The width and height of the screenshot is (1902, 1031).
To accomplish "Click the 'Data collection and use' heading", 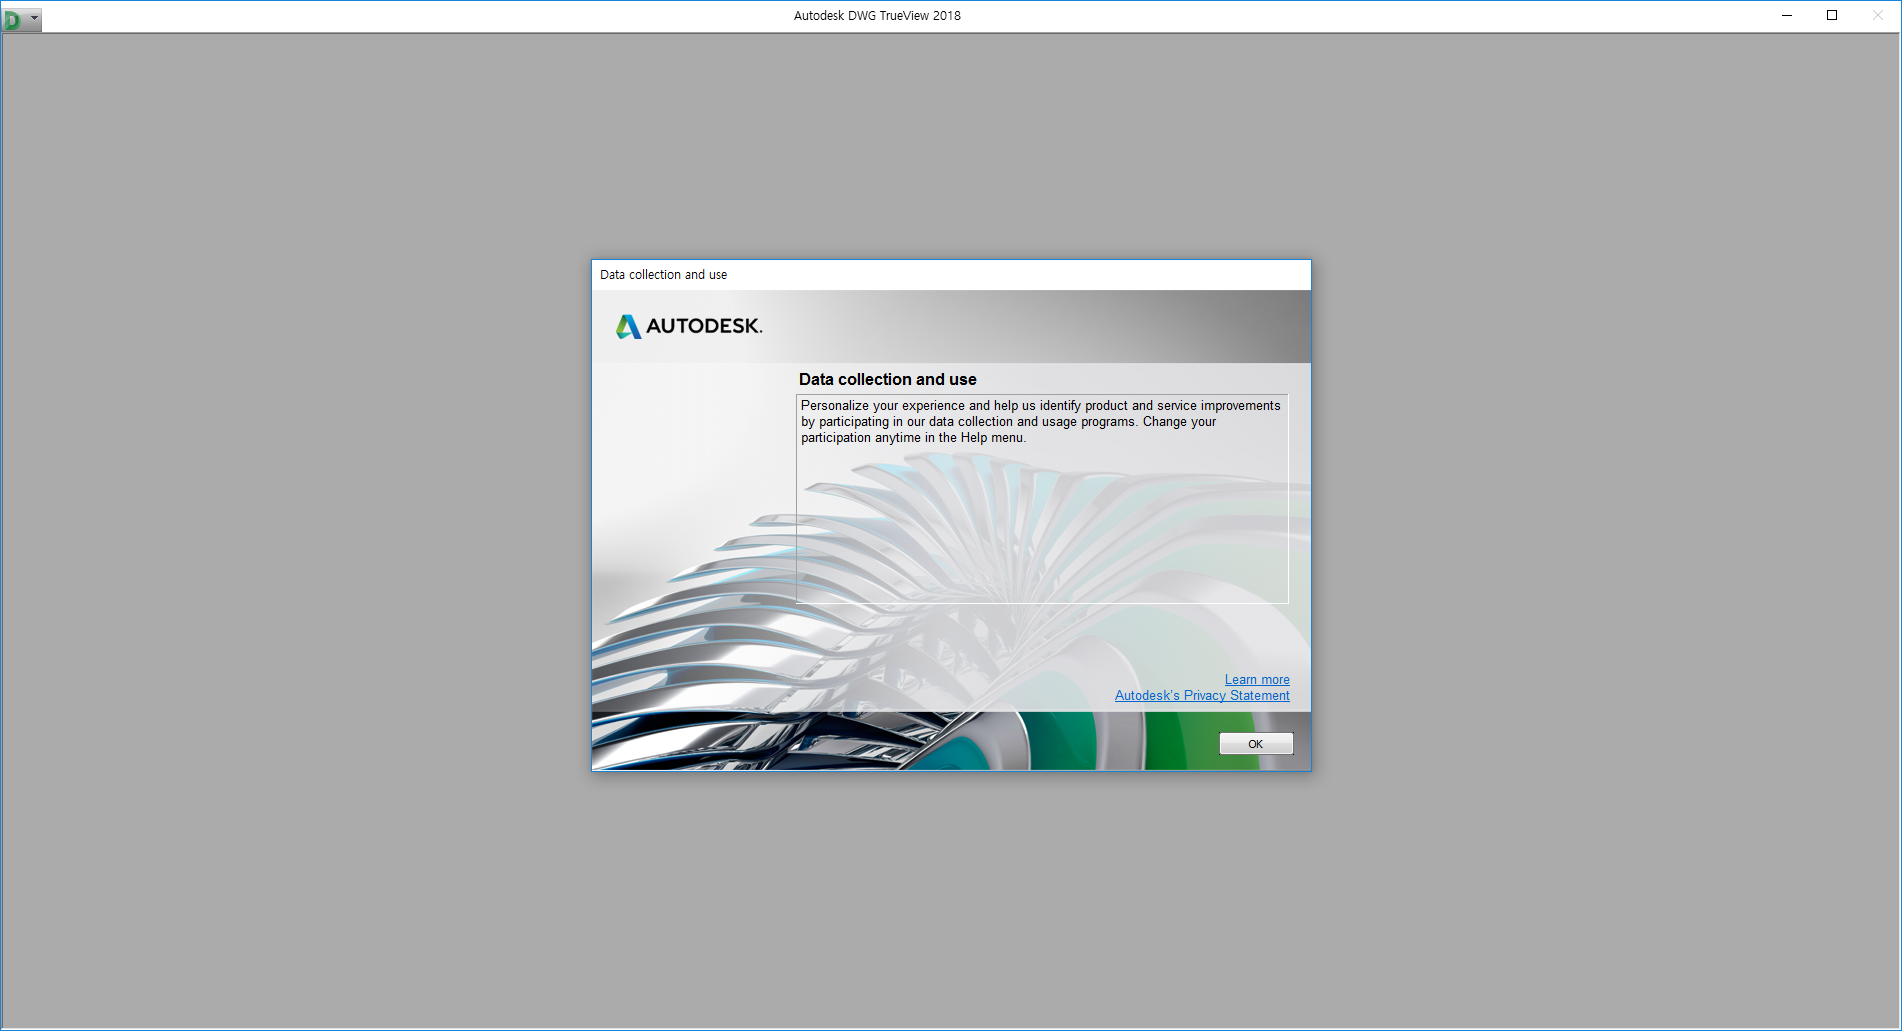I will tap(887, 379).
